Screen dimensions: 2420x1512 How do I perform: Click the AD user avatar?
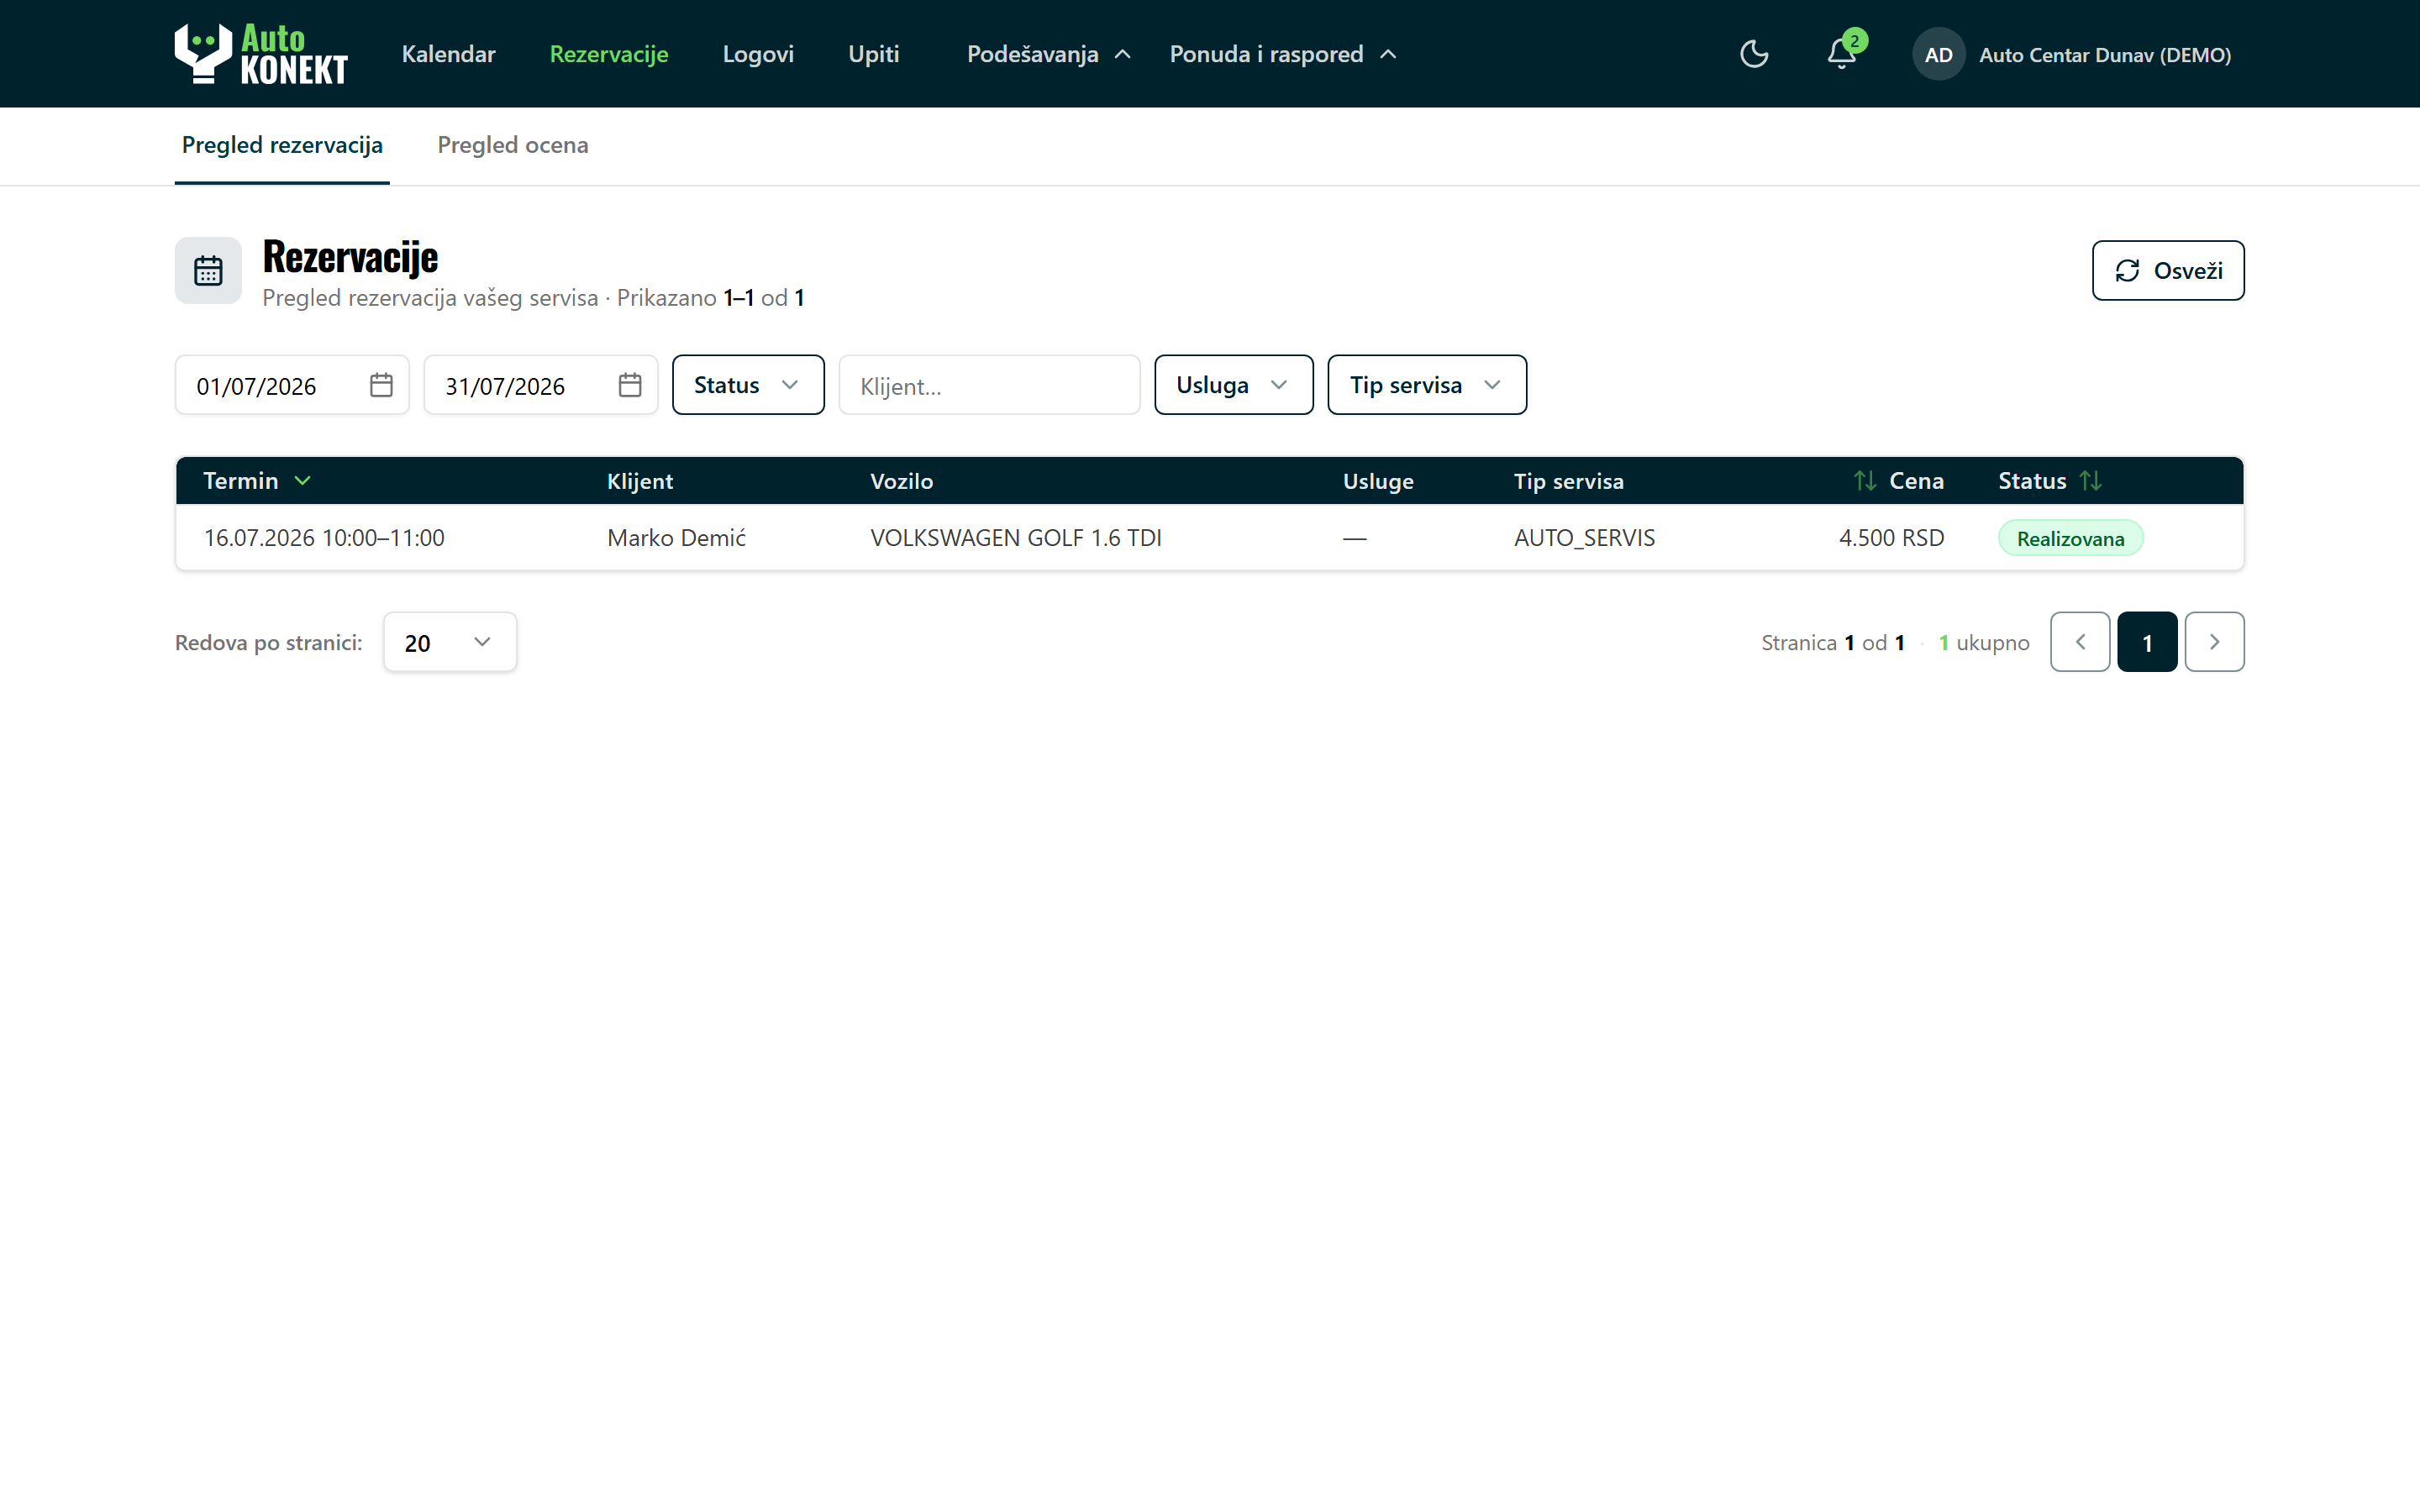click(1938, 54)
